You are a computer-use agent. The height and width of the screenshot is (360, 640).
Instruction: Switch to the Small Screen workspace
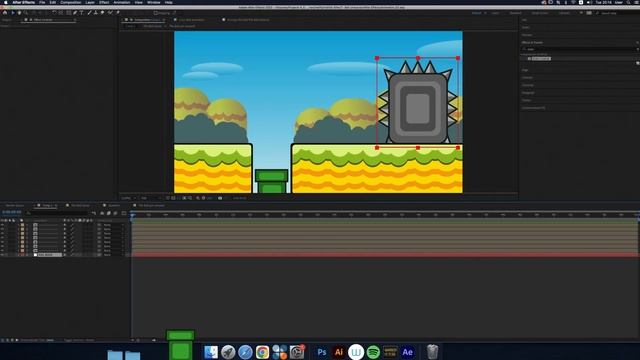pos(540,13)
